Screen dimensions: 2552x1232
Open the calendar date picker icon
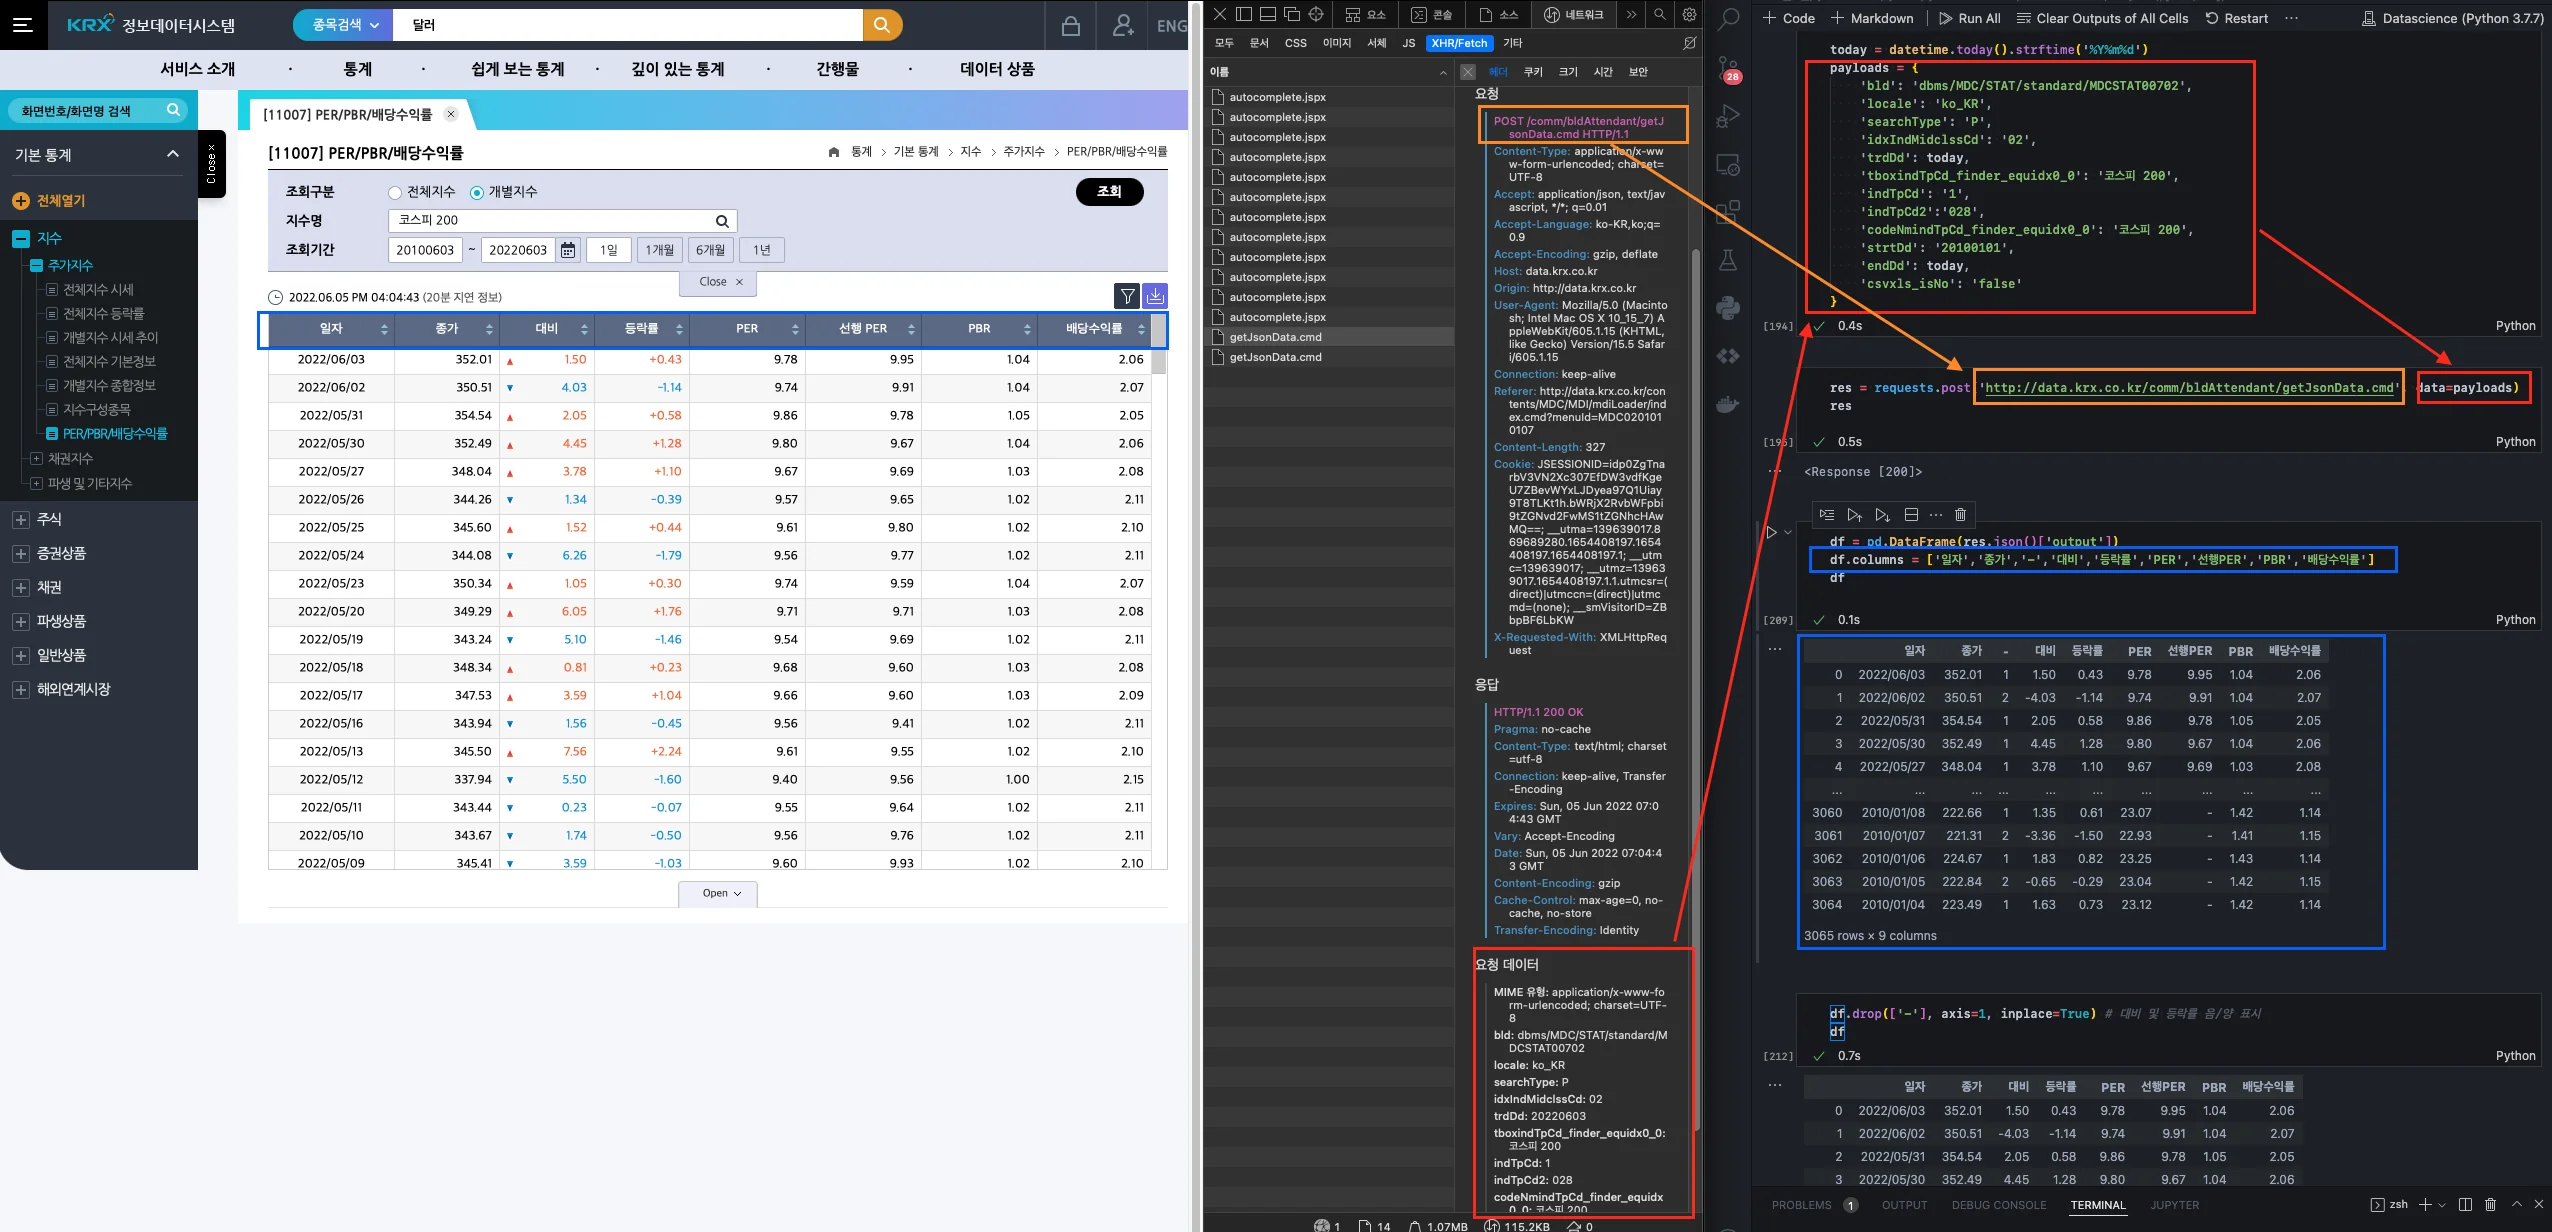[x=568, y=250]
